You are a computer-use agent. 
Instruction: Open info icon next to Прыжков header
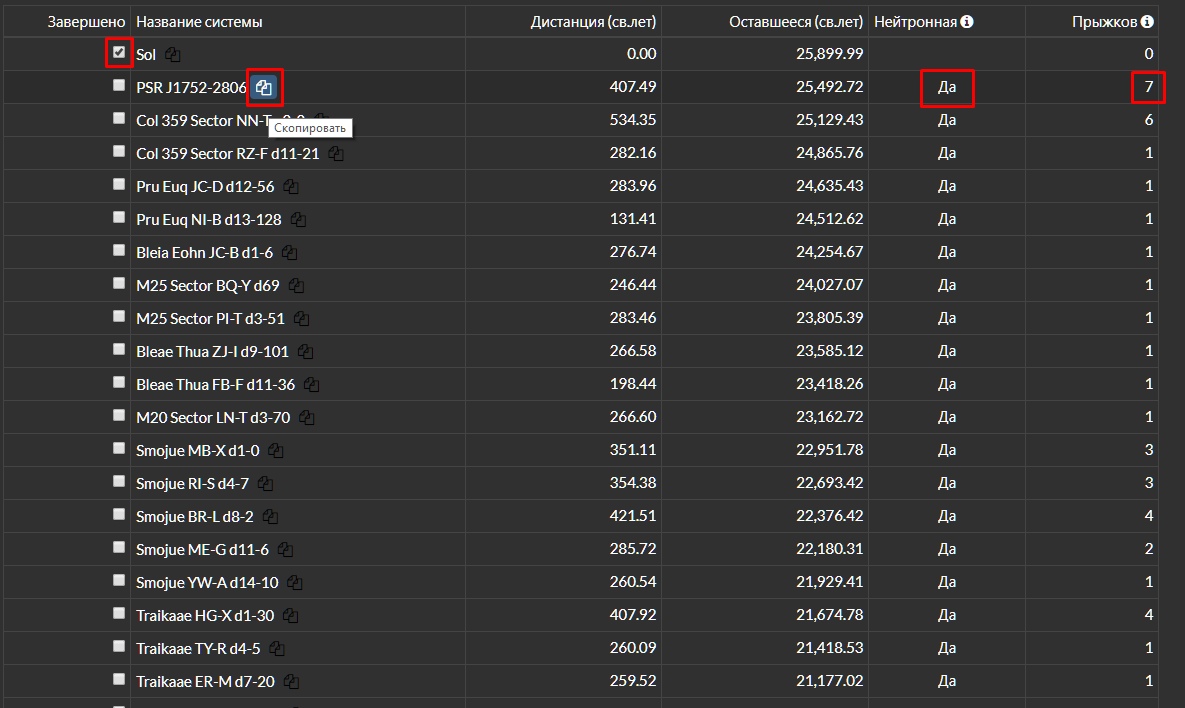[1147, 22]
